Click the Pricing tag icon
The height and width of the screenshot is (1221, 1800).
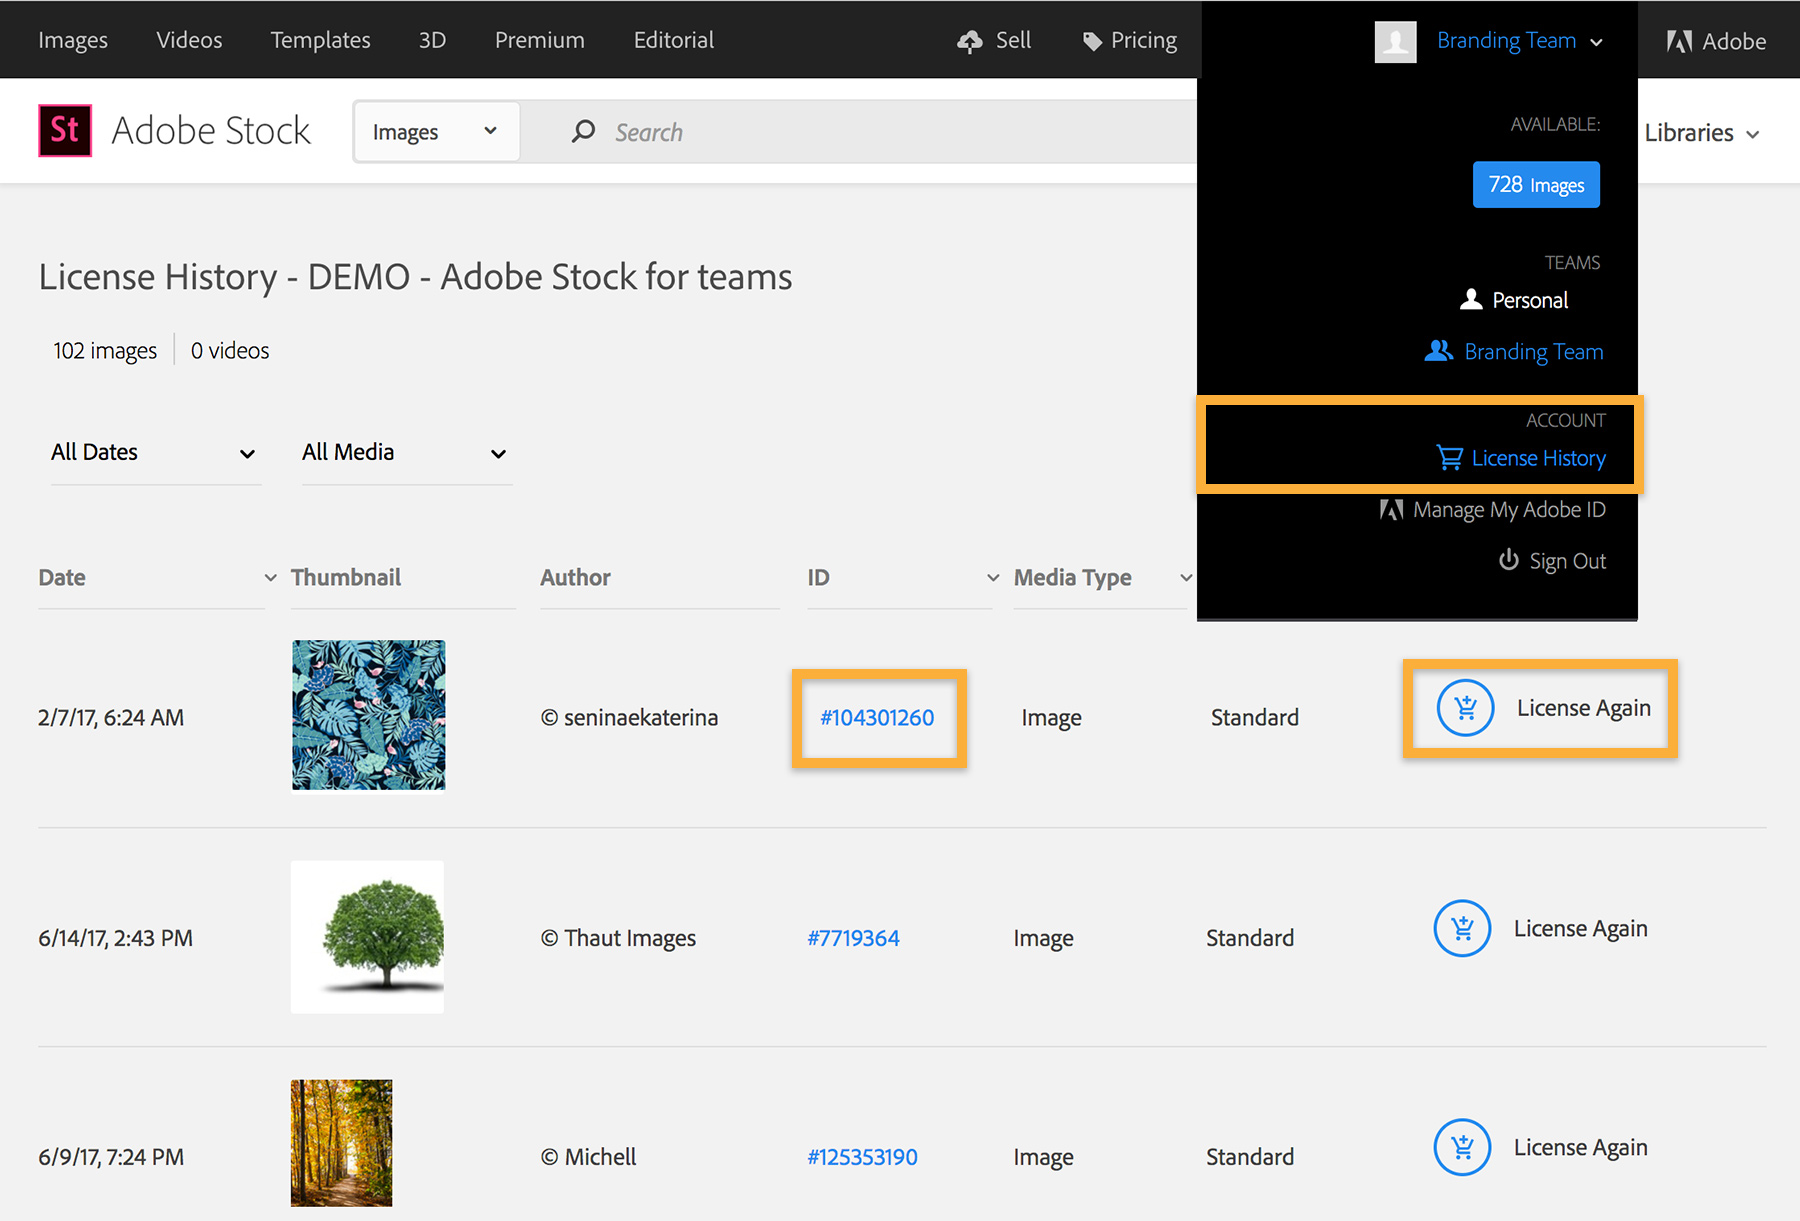click(1092, 41)
